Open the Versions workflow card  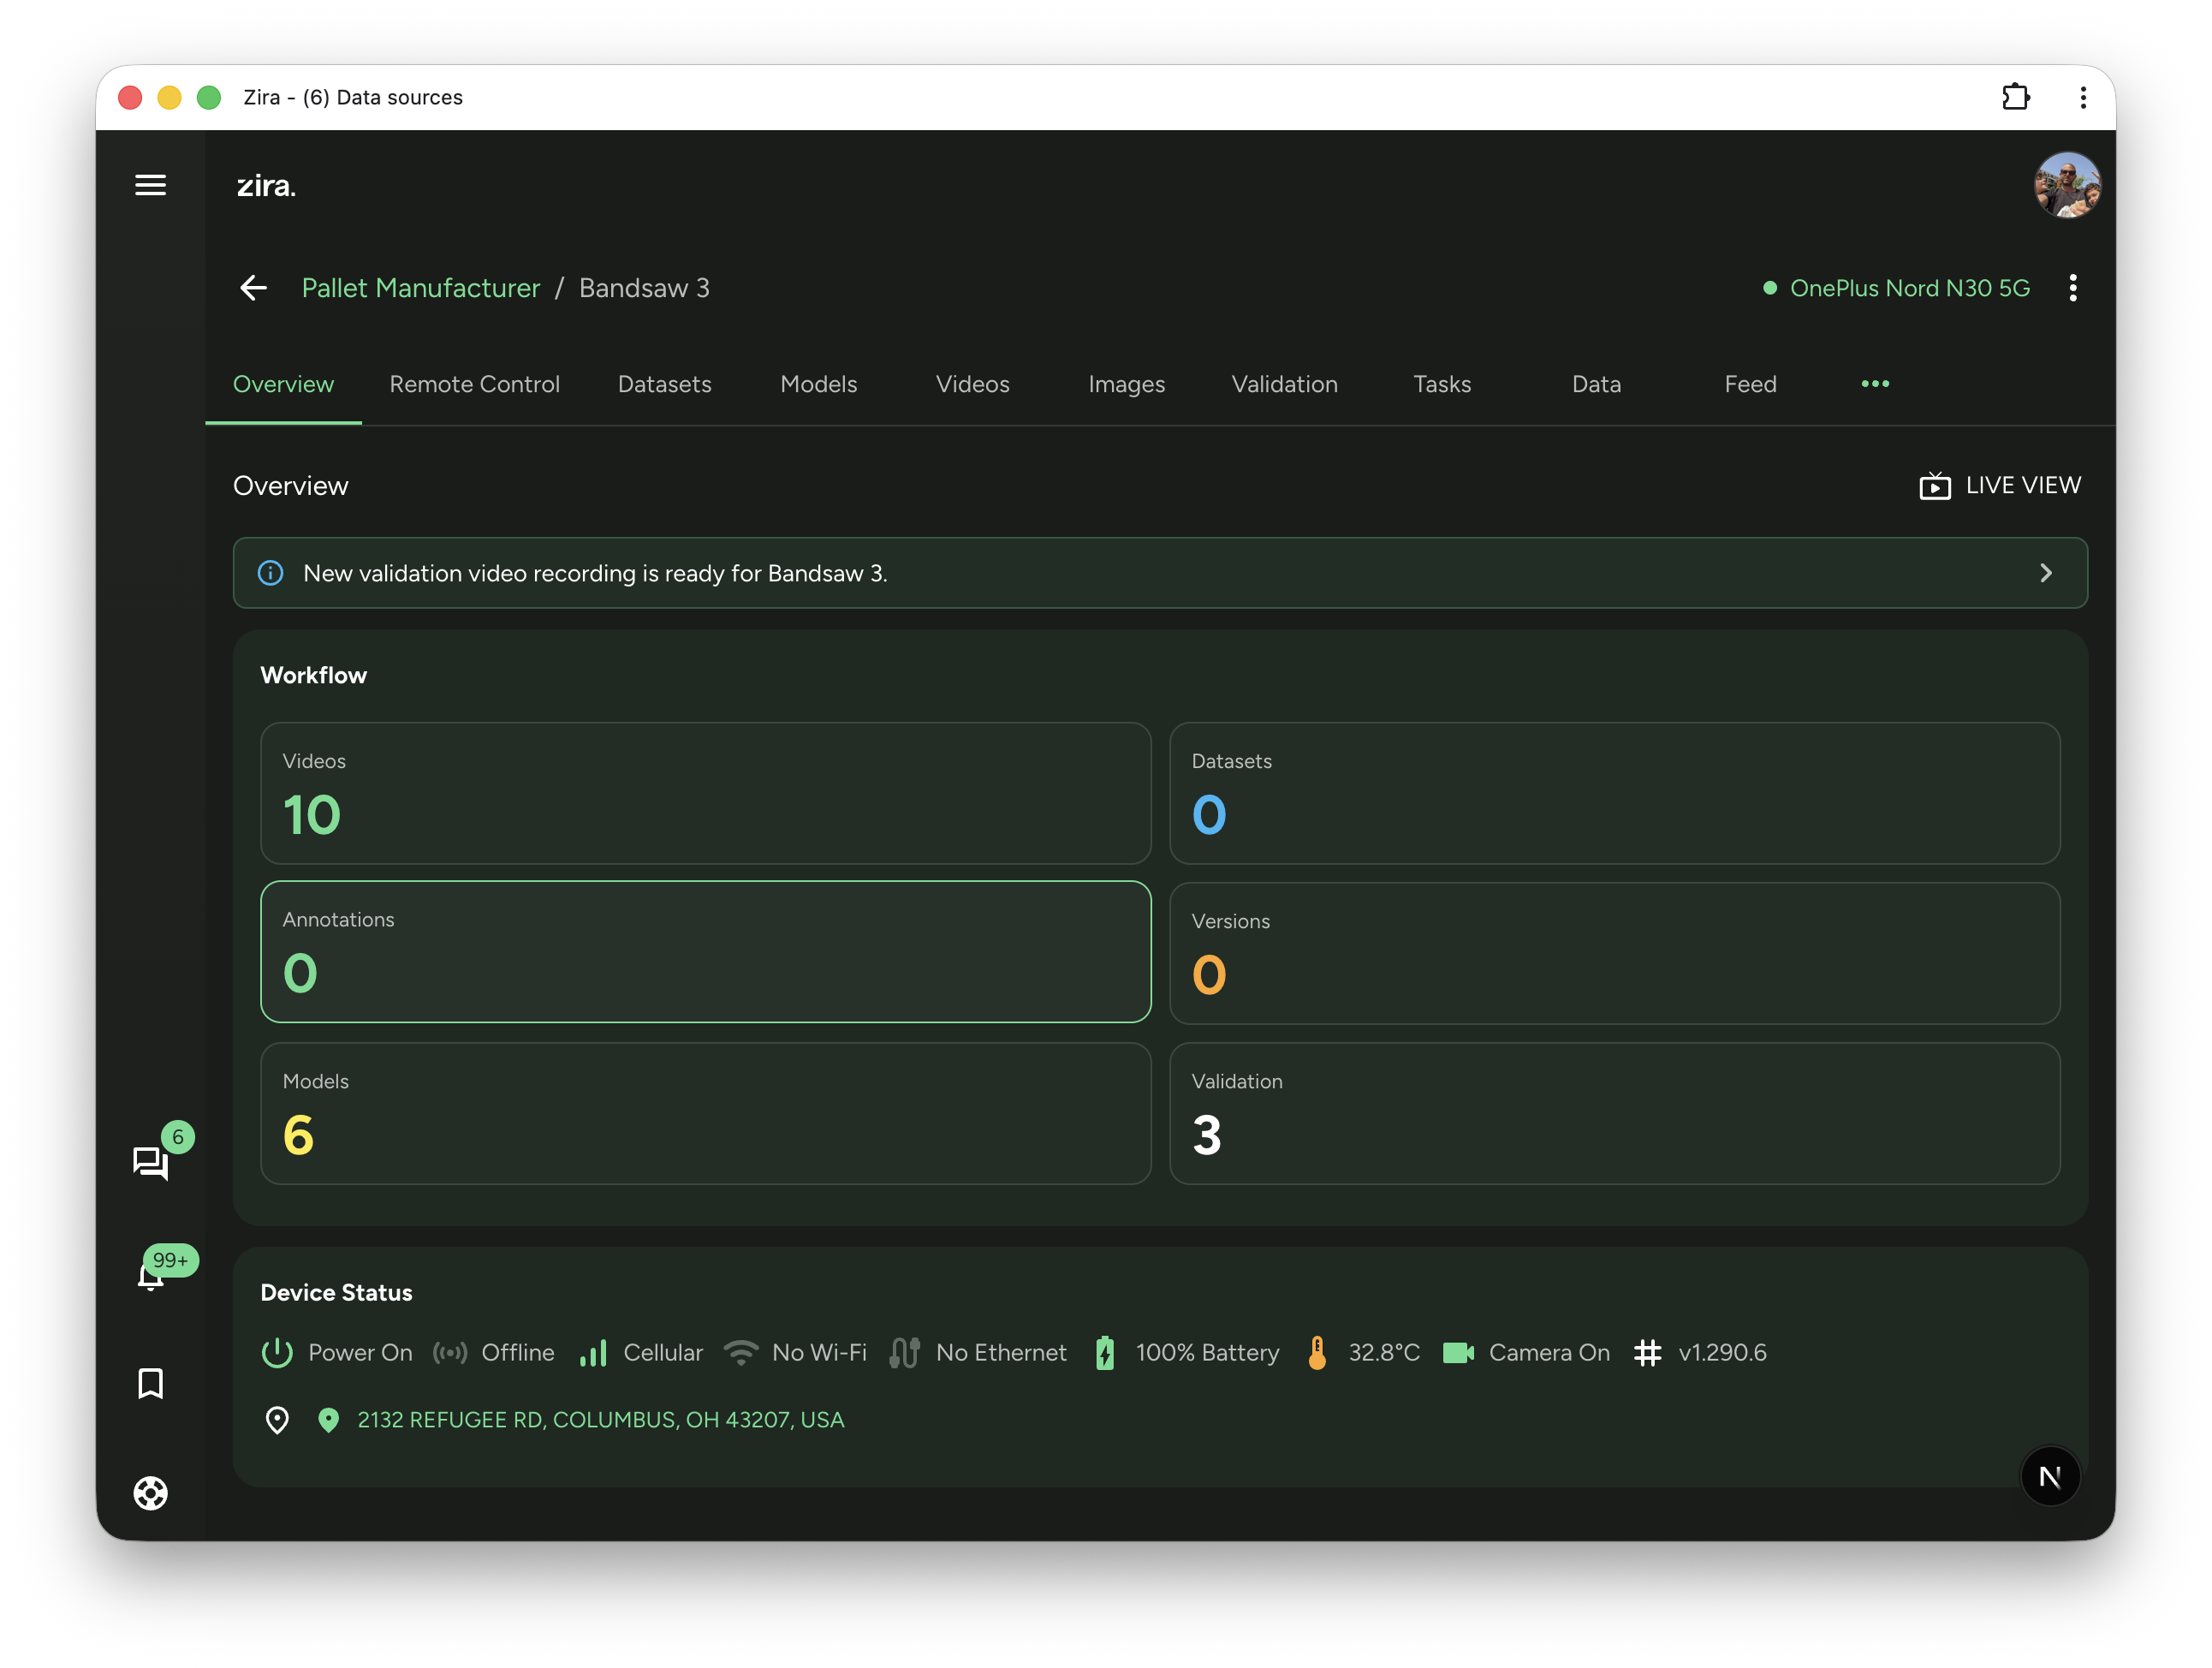(1614, 953)
